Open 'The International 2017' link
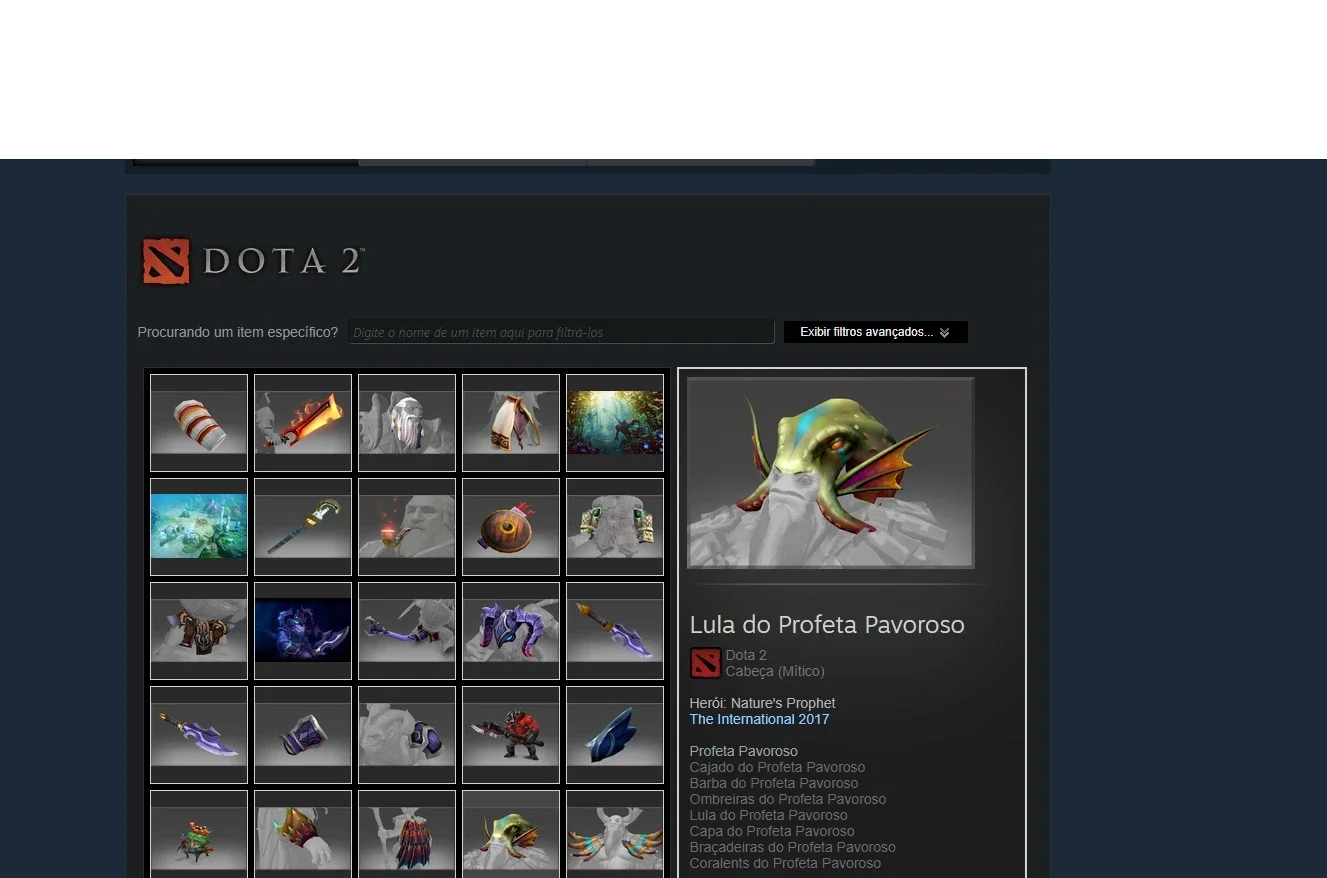 click(759, 719)
